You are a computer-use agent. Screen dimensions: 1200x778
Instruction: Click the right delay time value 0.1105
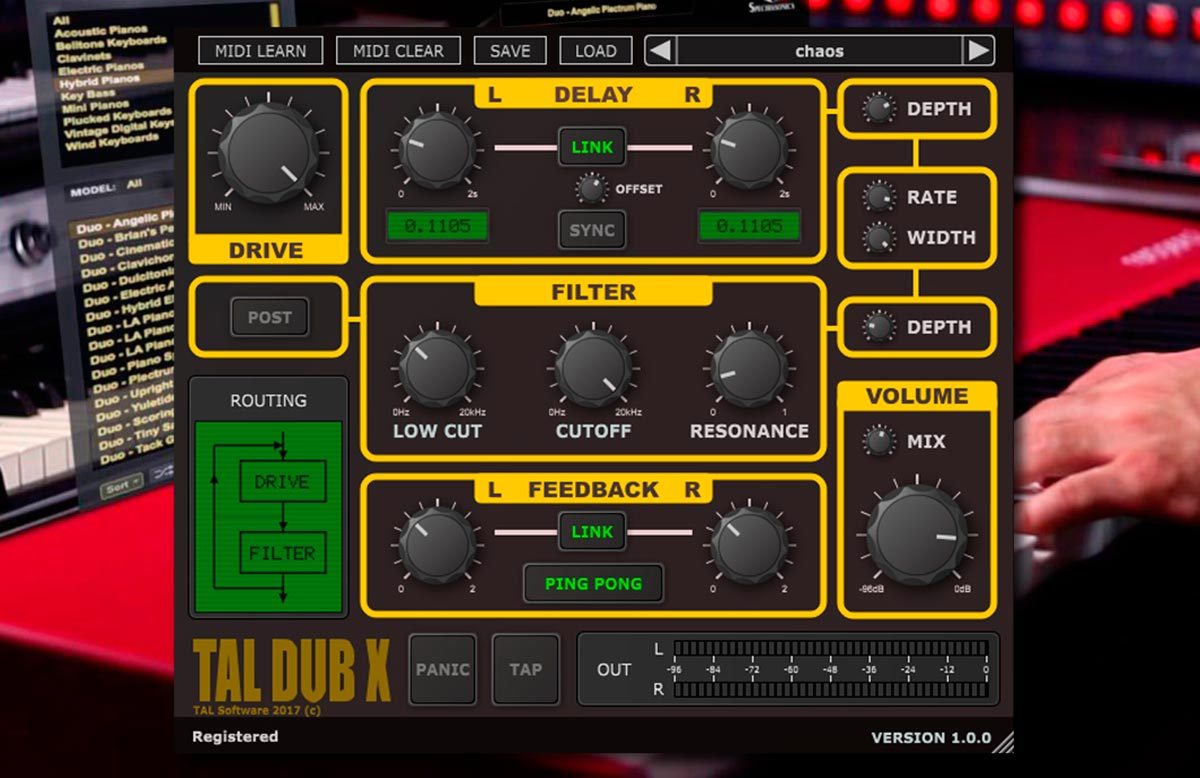click(749, 226)
